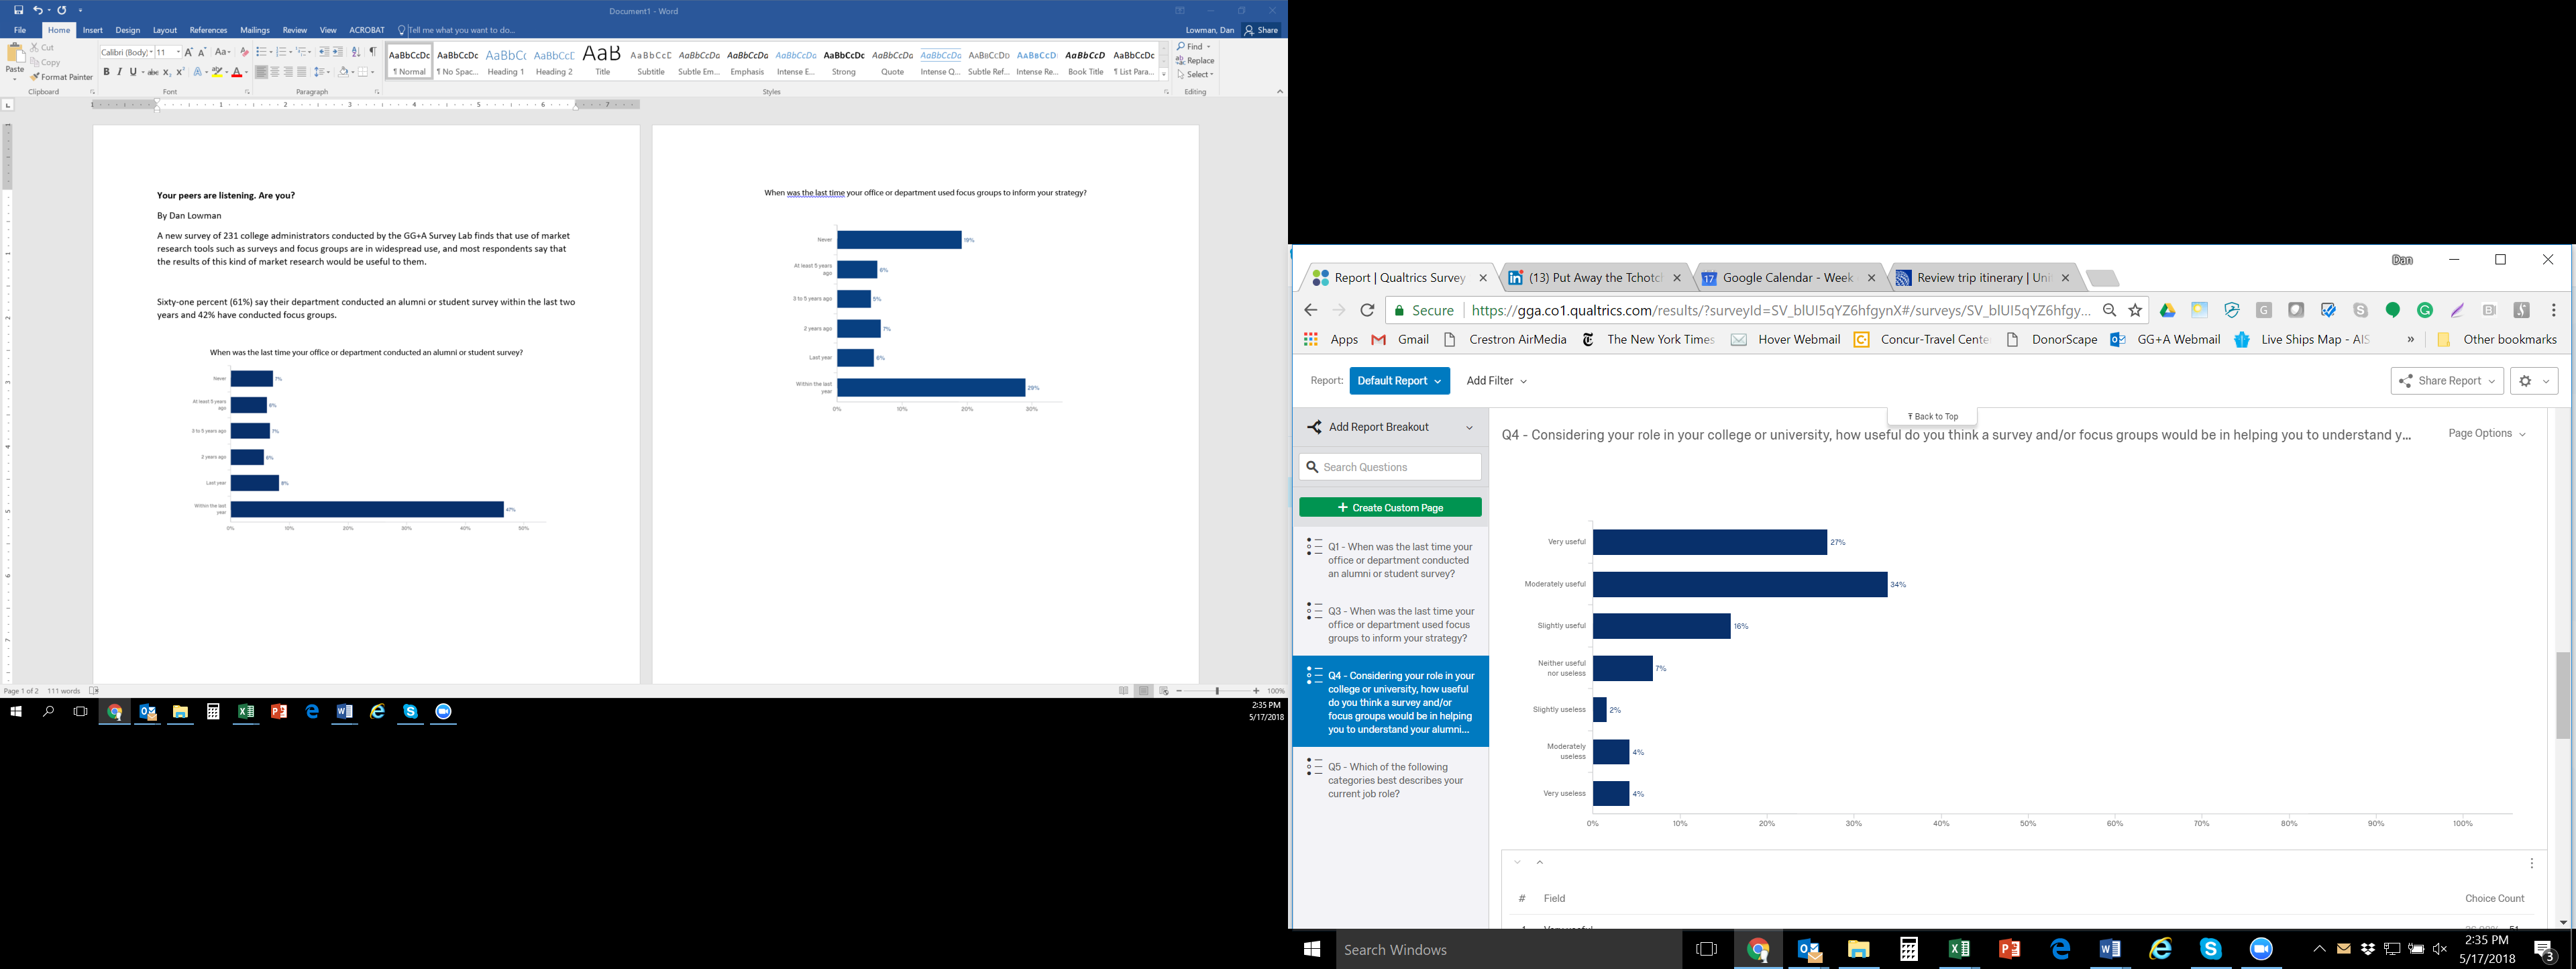Select center text alignment

275,72
